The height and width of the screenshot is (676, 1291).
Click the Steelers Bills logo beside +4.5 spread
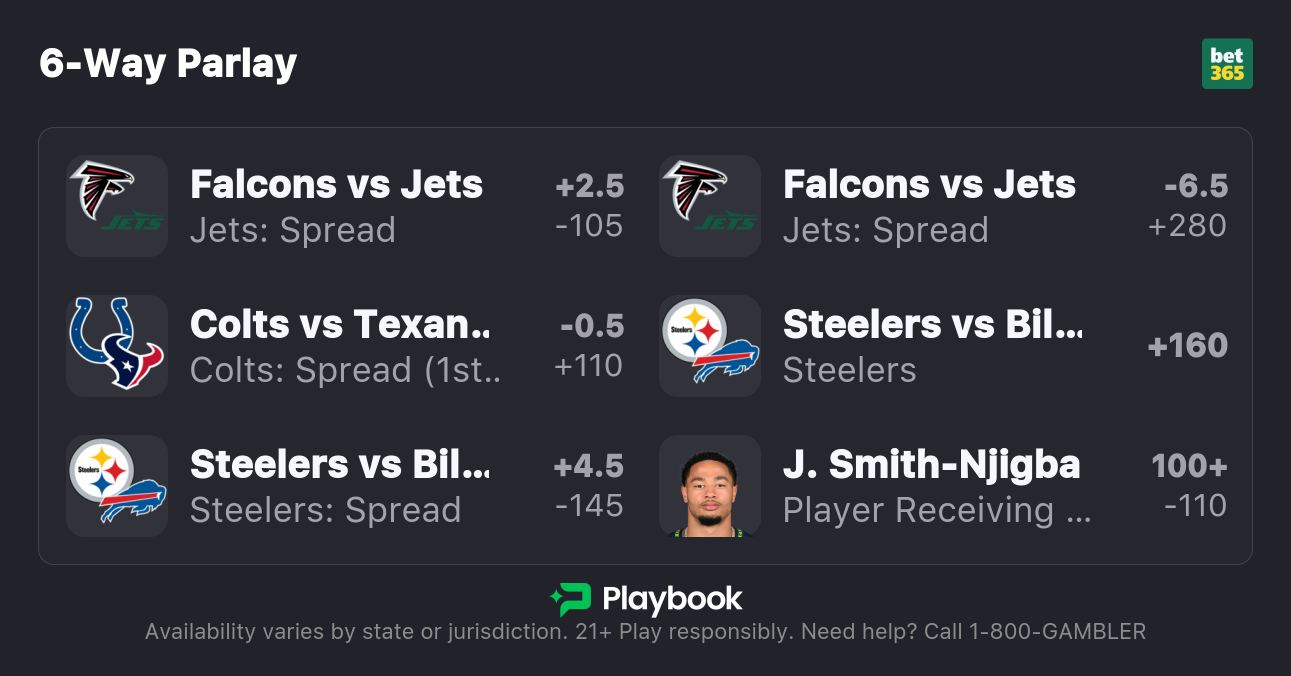117,486
